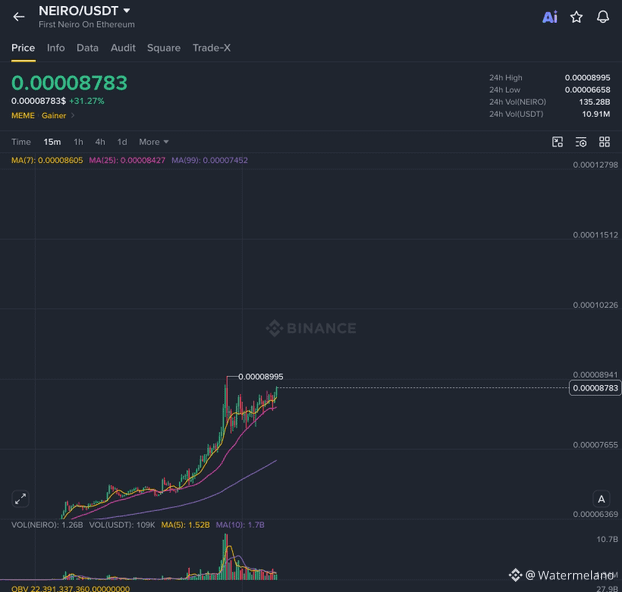
Task: Switch to the Data tab
Action: (x=87, y=48)
